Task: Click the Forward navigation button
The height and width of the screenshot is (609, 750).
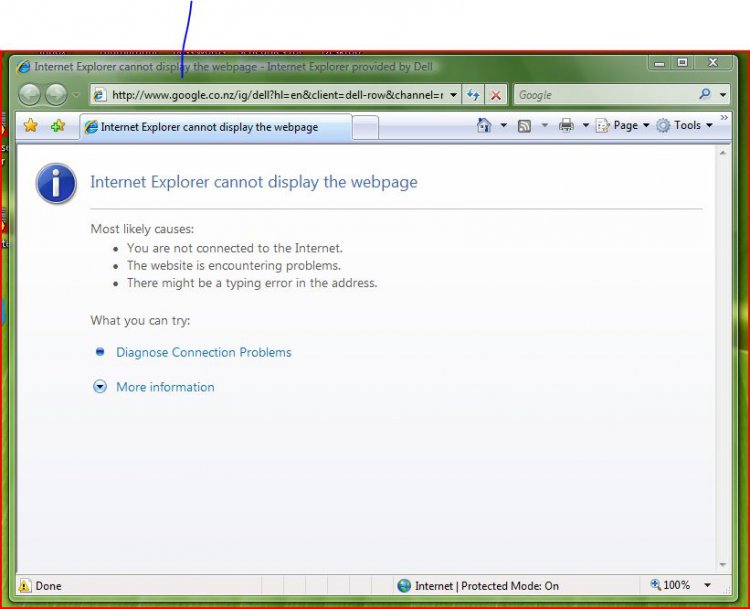Action: click(56, 94)
